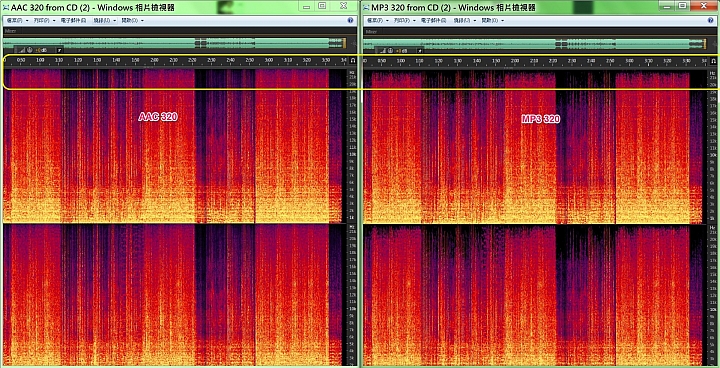The width and height of the screenshot is (720, 368).
Task: Click the headphone icon beside the MP3 timeline ruler
Action: (x=713, y=60)
